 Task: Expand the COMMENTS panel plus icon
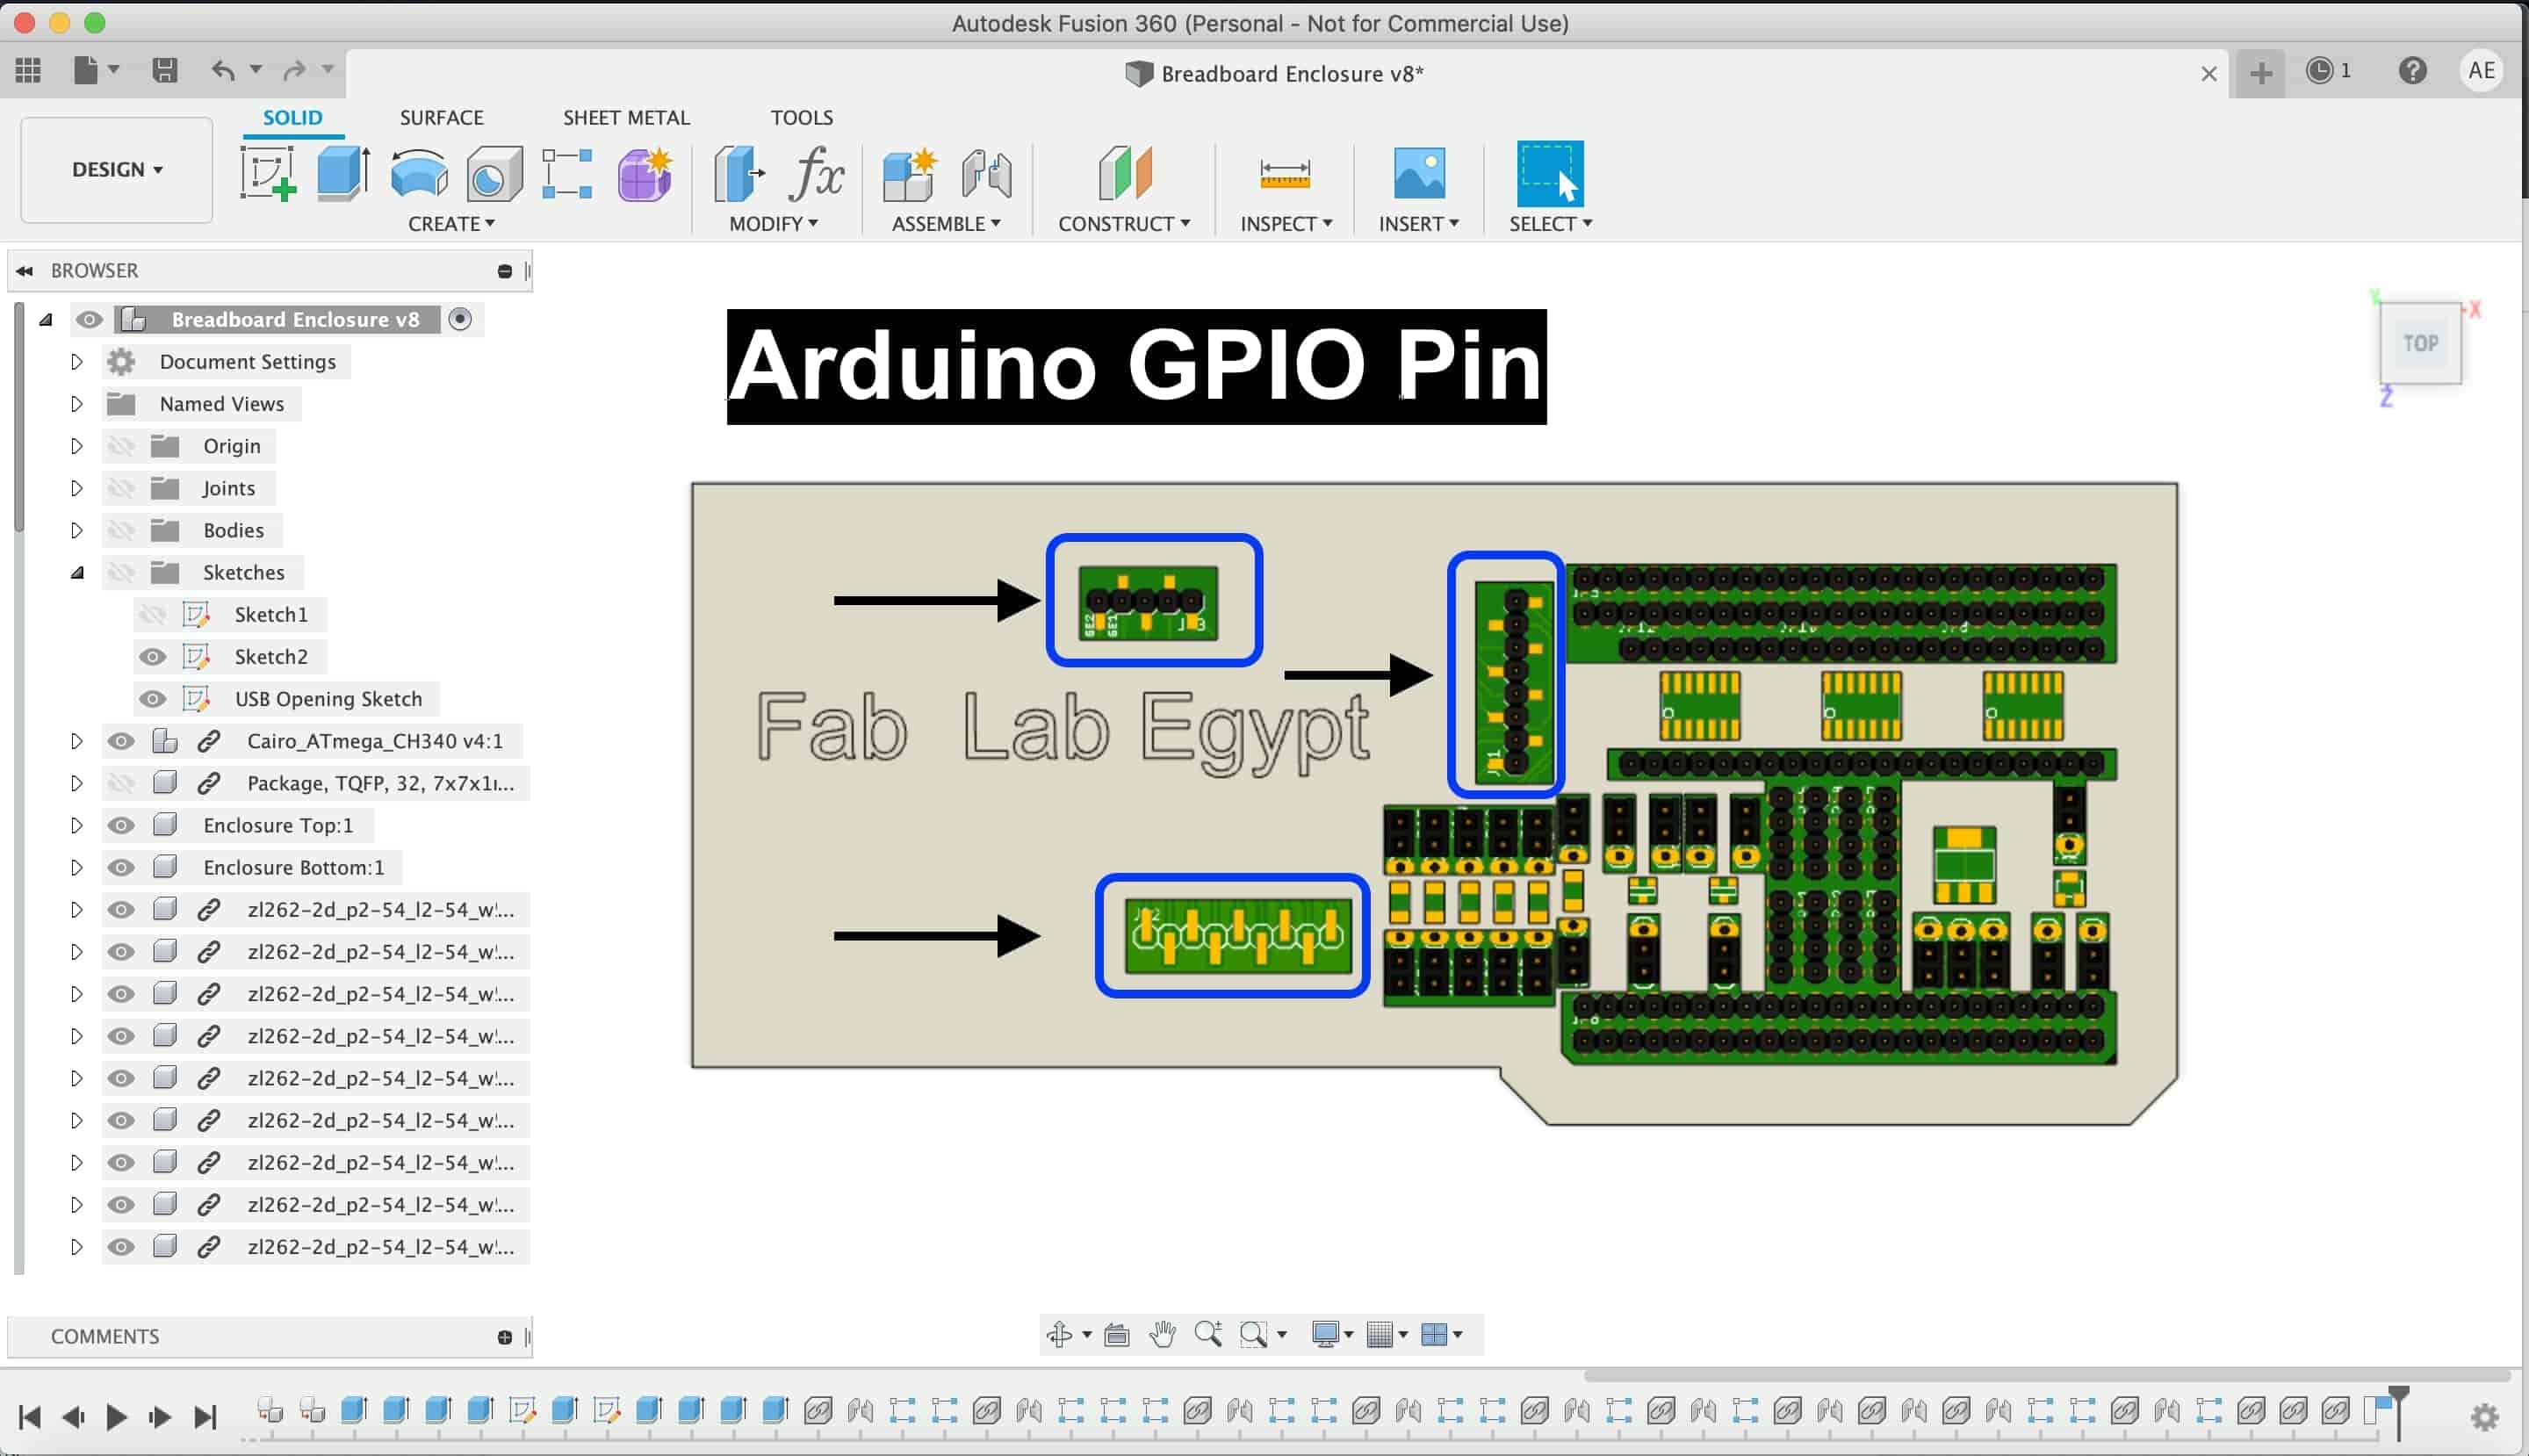[504, 1337]
